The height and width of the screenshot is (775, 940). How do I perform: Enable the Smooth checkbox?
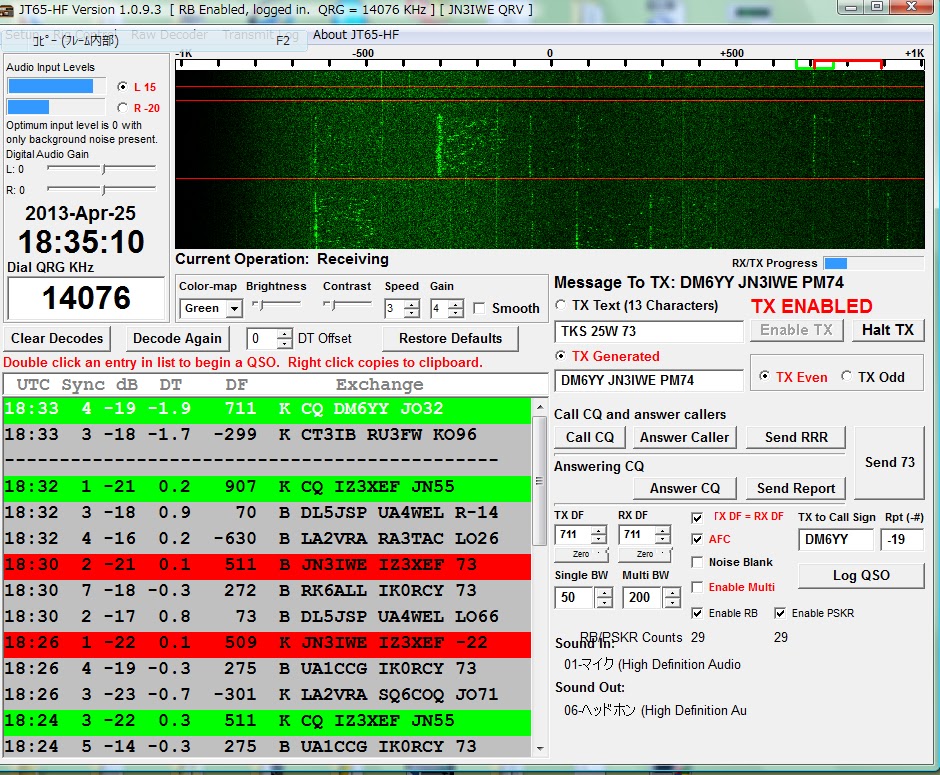[479, 308]
